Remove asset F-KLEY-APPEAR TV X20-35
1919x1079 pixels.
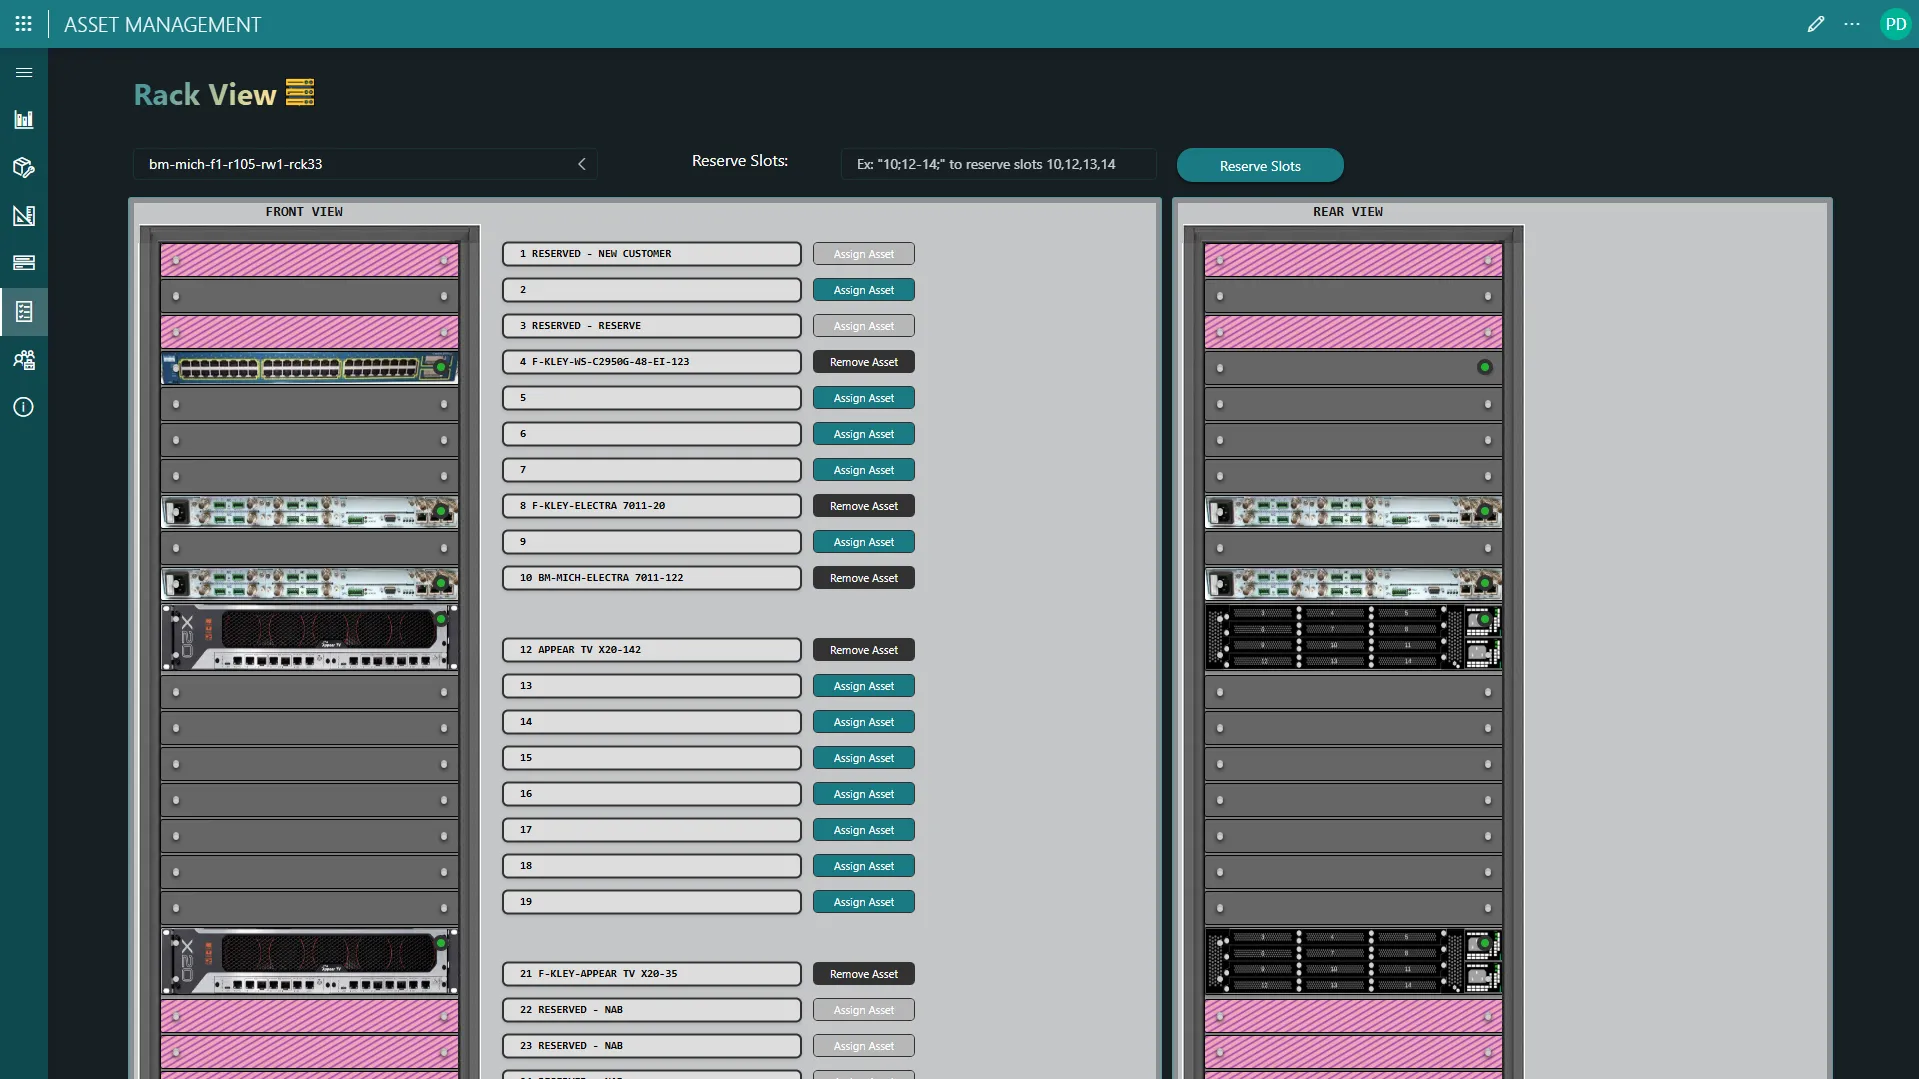click(x=864, y=974)
